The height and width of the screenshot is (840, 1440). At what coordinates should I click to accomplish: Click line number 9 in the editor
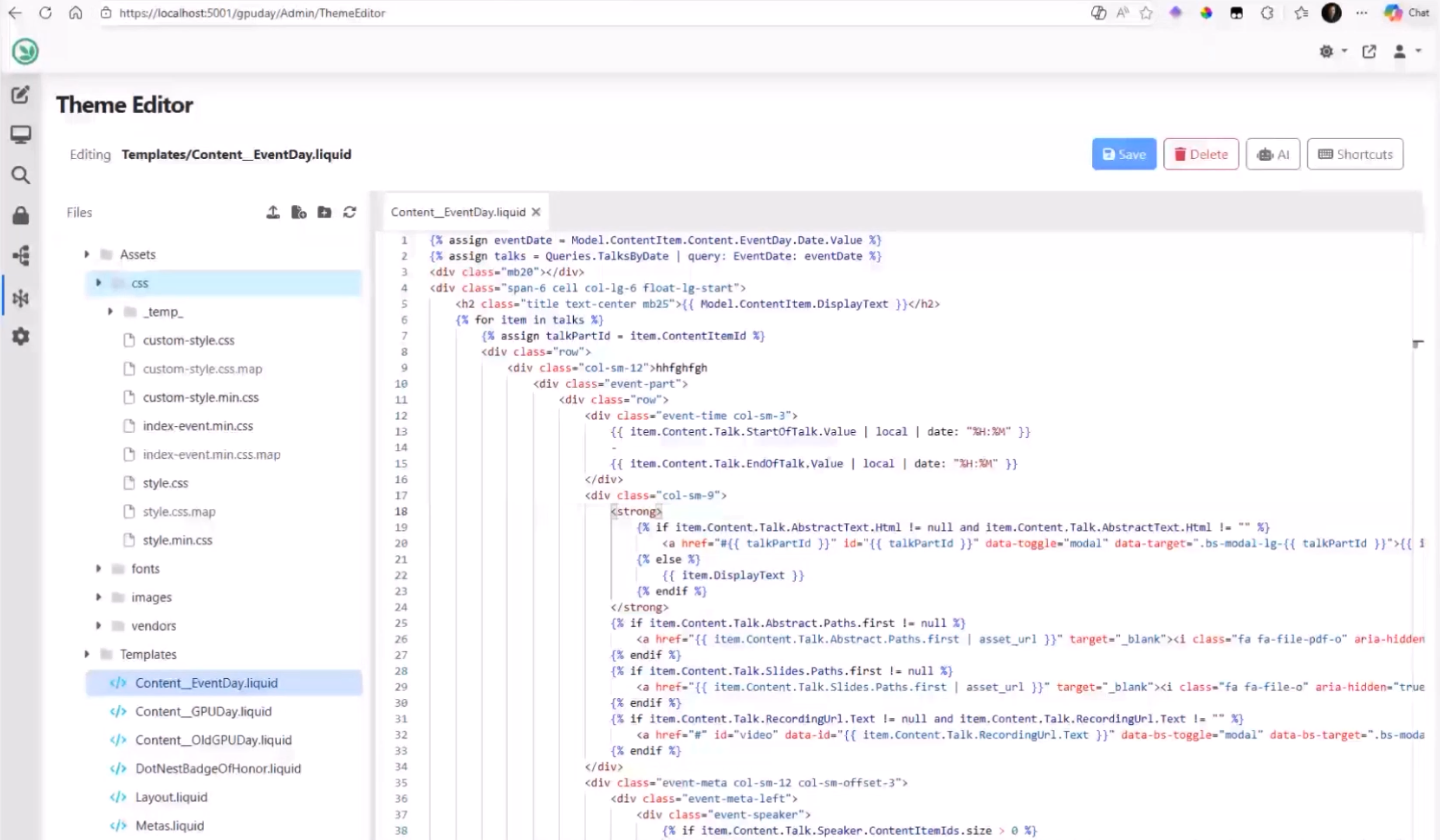coord(403,368)
